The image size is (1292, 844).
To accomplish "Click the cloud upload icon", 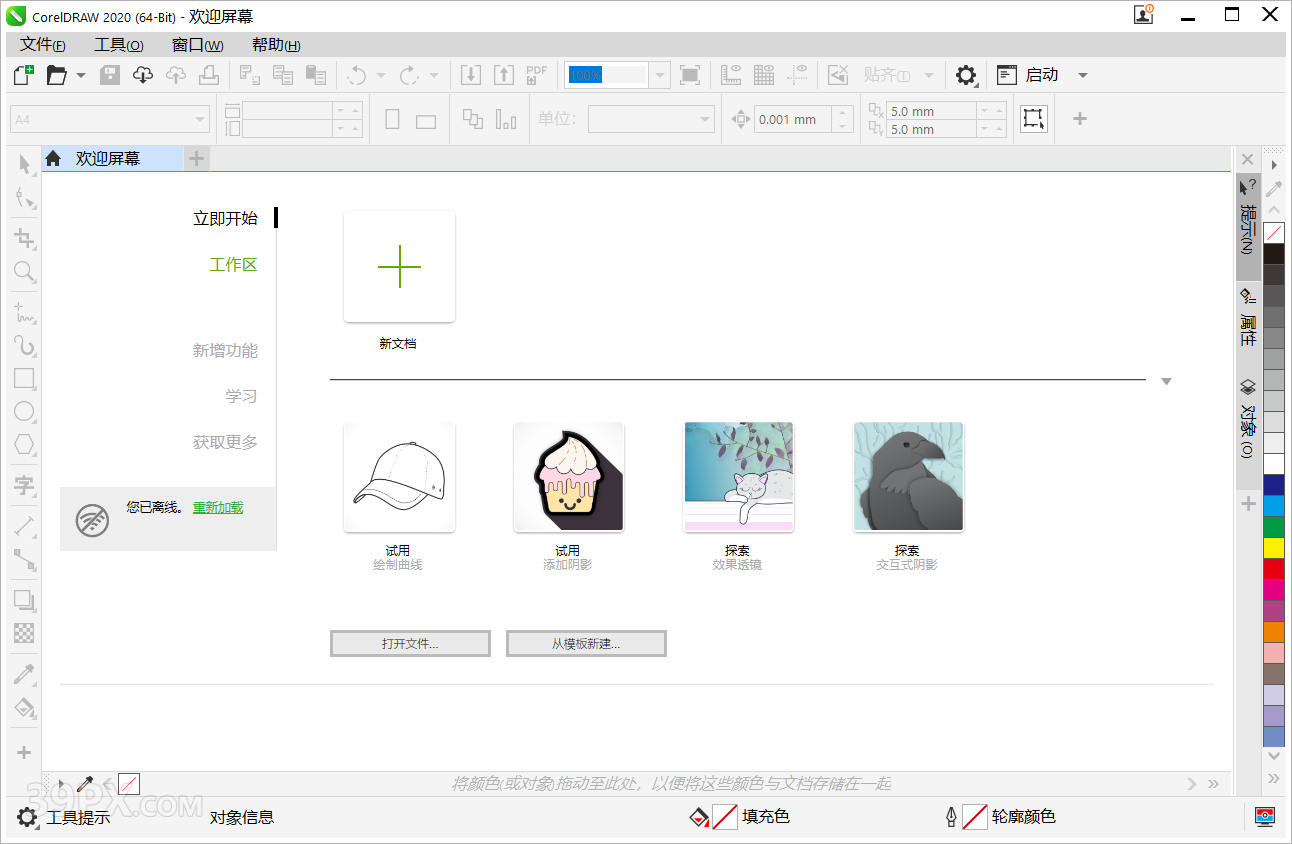I will click(176, 75).
